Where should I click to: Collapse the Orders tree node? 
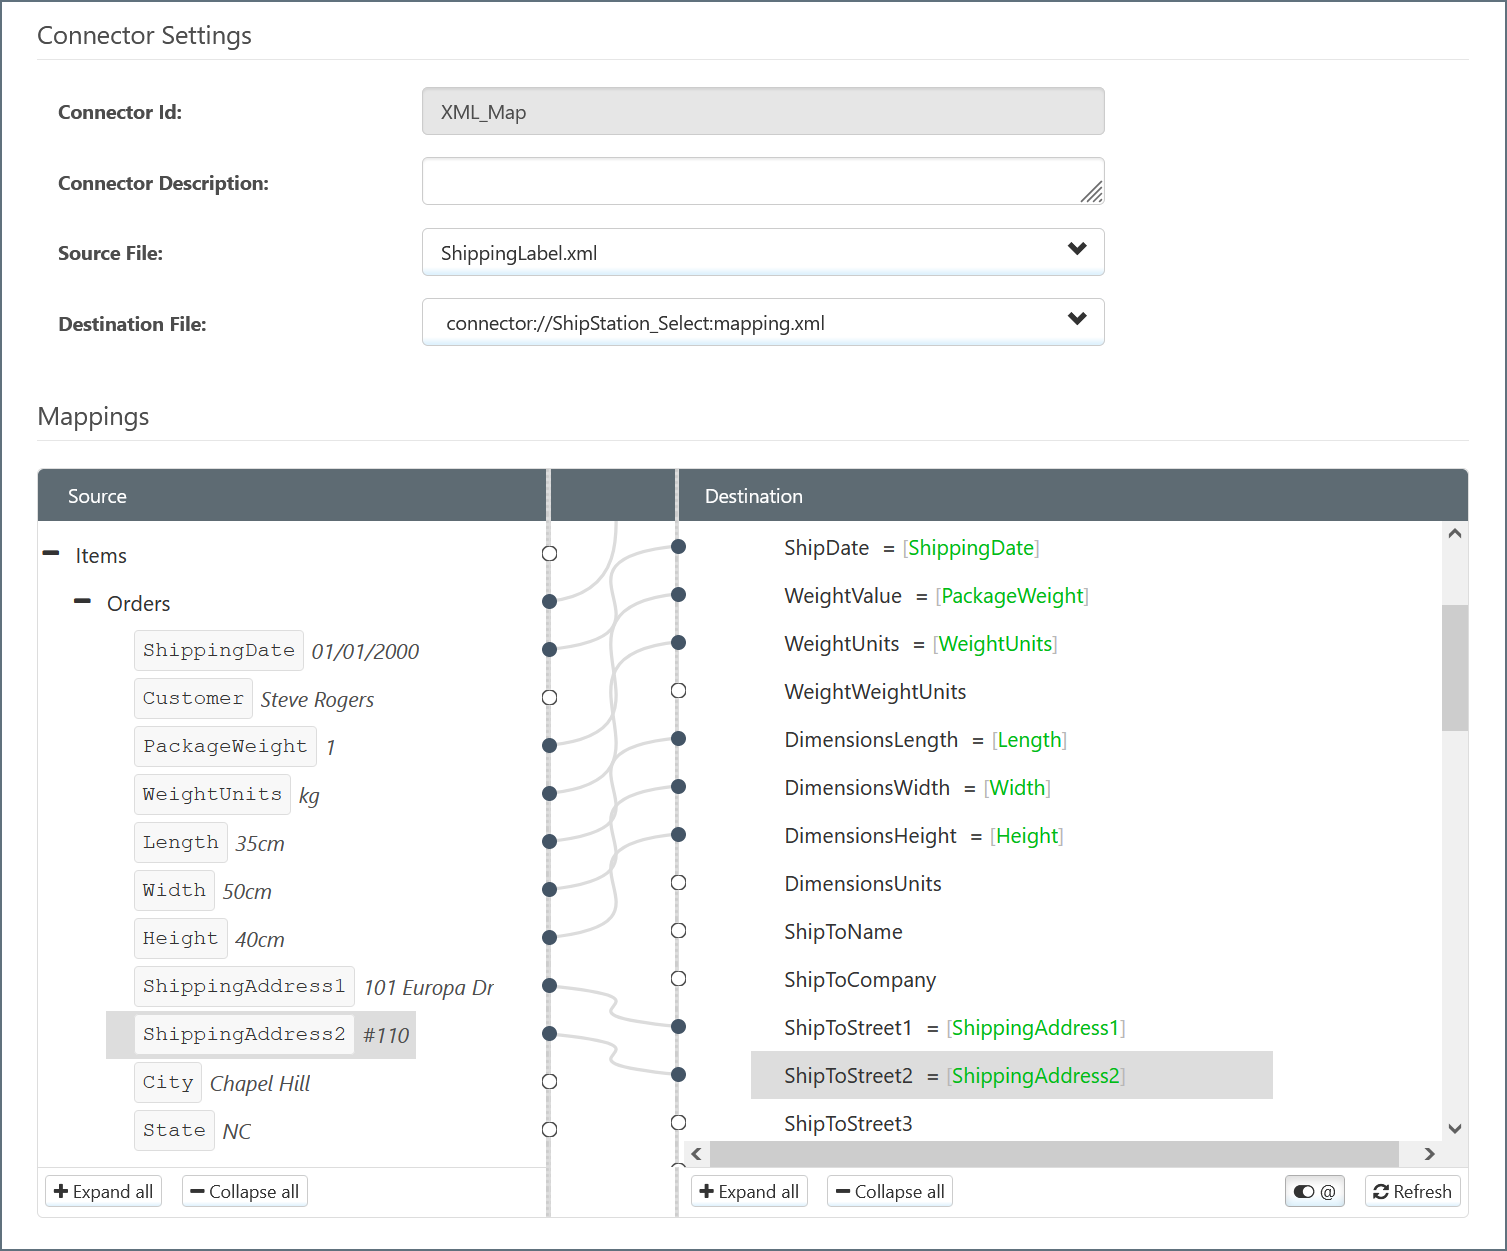tap(83, 602)
